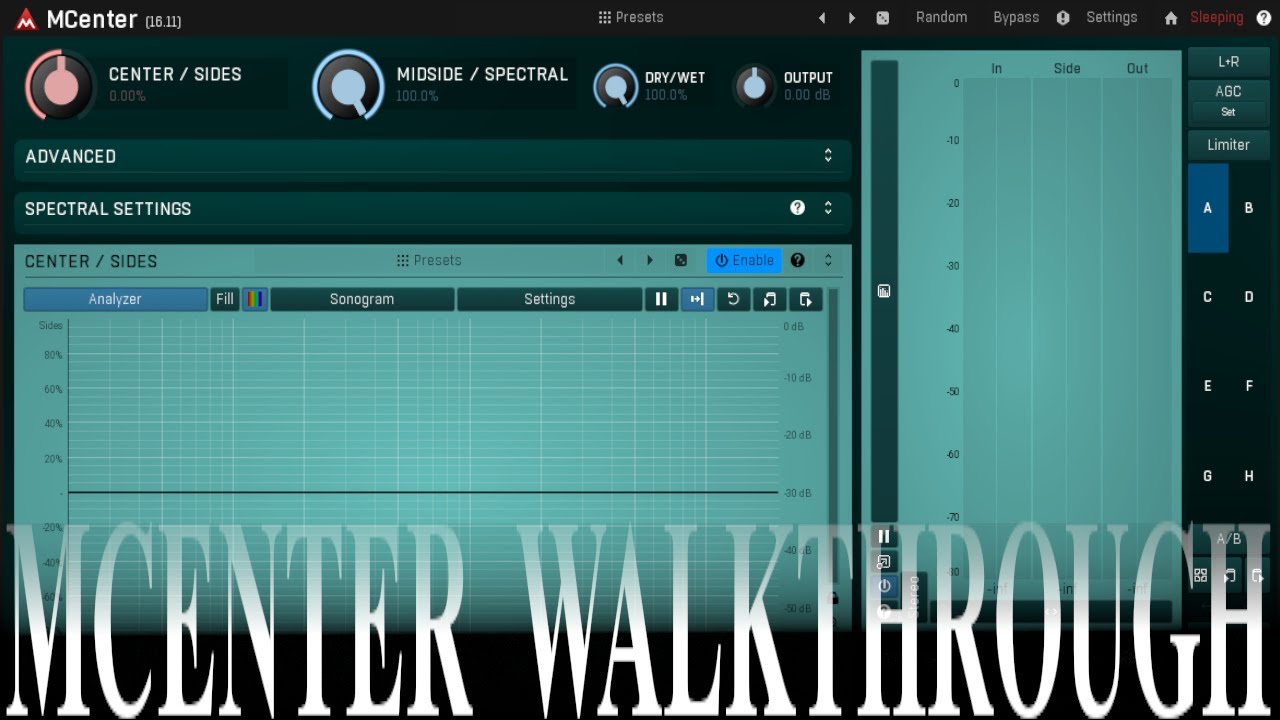Go to previous global preset arrow
Viewport: 1280px width, 720px height.
(822, 18)
